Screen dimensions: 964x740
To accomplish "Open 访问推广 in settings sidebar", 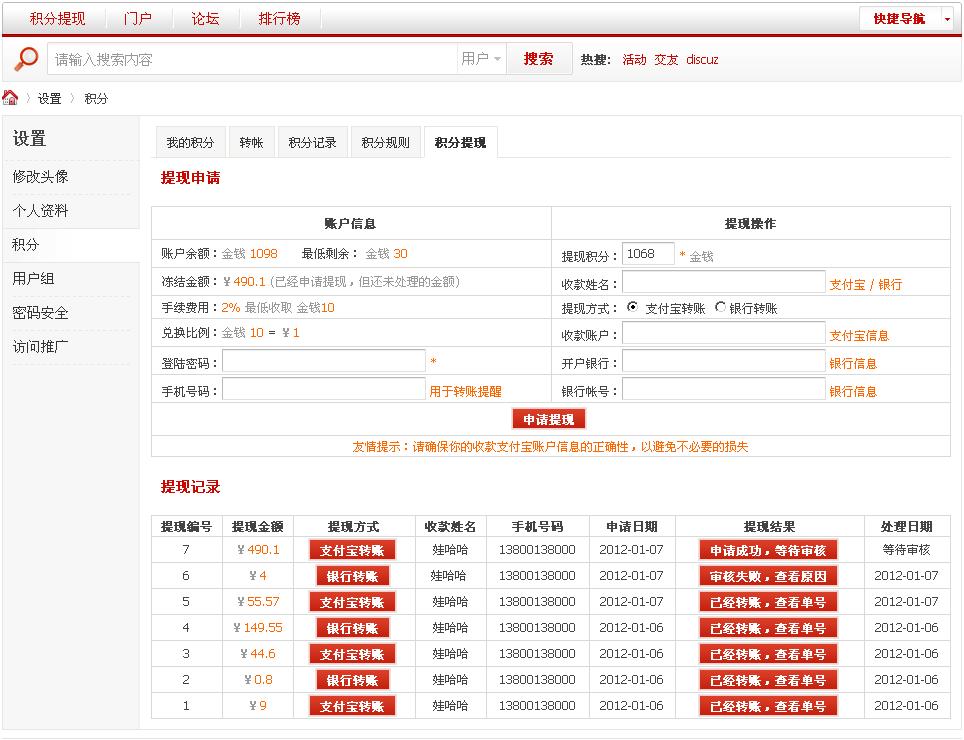I will point(41,347).
